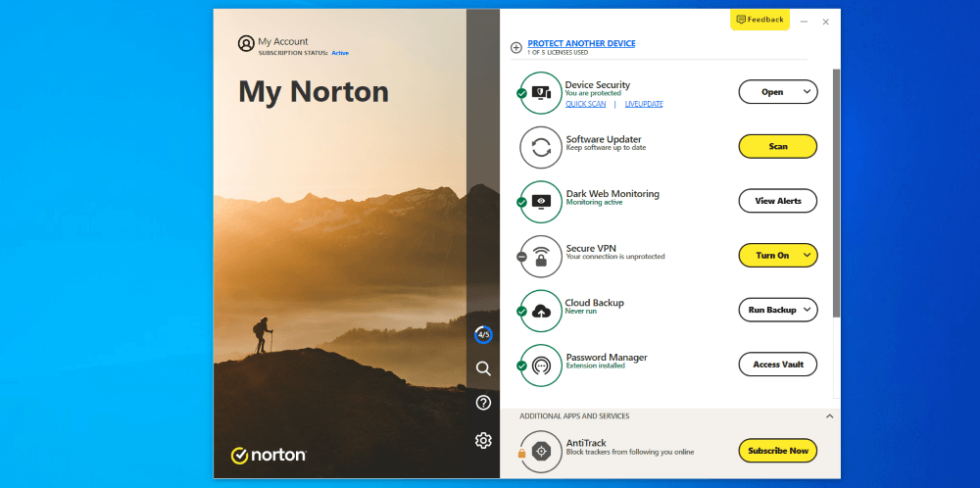This screenshot has width=980, height=488.
Task: Click the Quick Scan link
Action: [x=586, y=104]
